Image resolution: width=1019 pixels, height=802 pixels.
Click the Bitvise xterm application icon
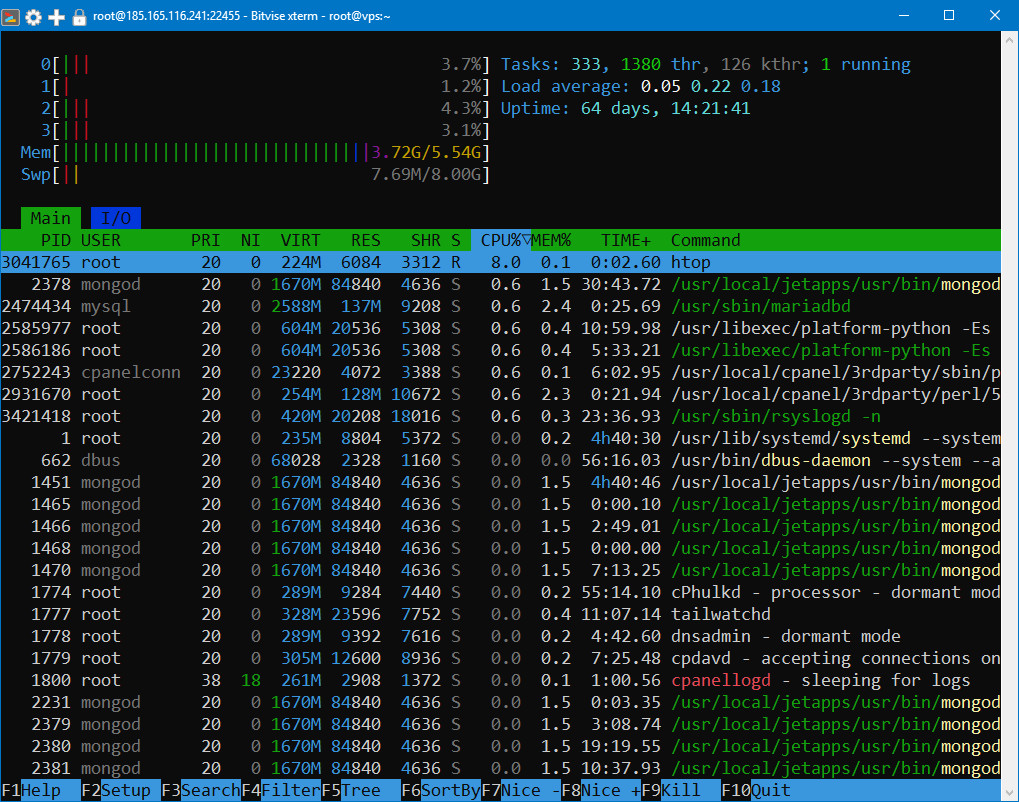12,16
